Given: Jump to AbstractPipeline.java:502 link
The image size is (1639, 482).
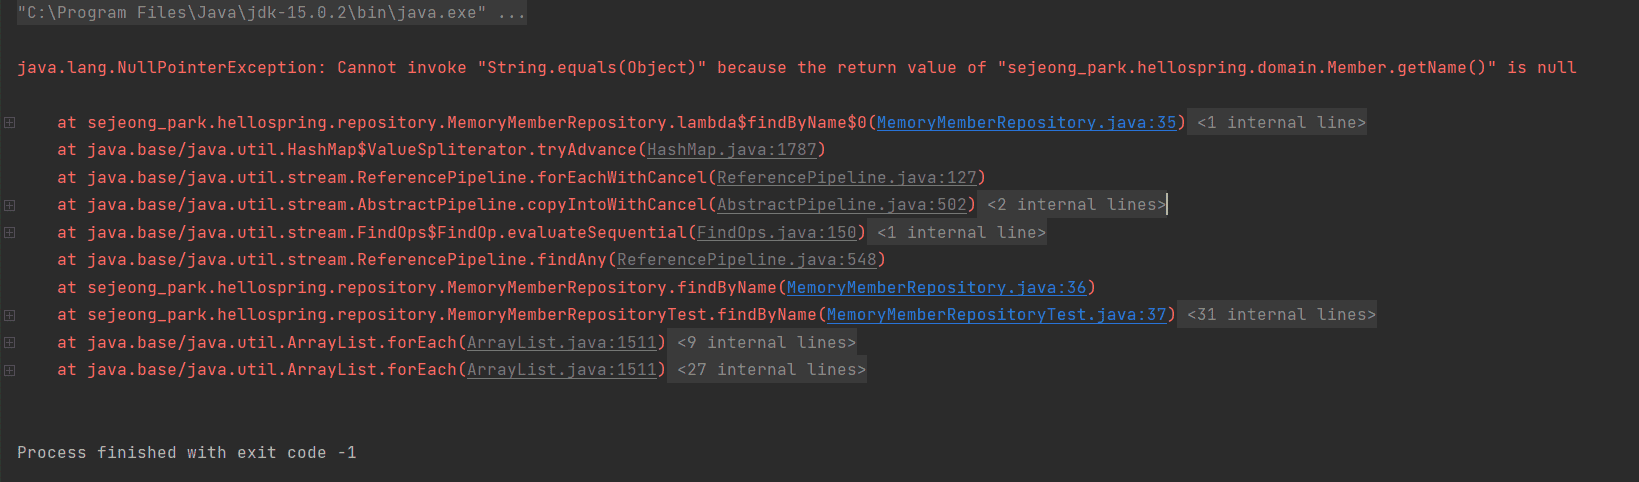Looking at the screenshot, I should (x=841, y=205).
